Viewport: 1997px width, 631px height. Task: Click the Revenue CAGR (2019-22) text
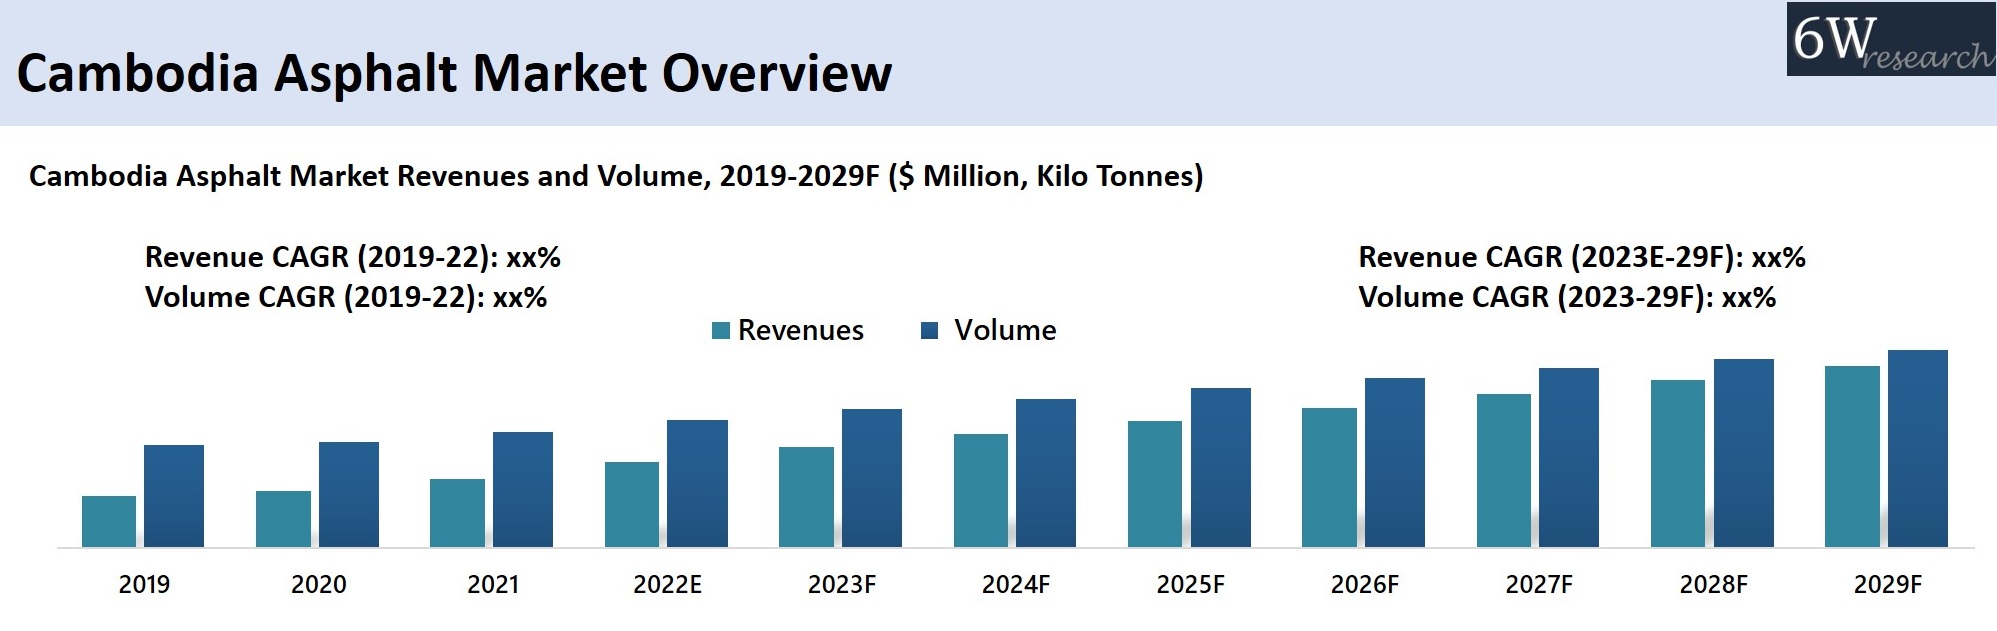click(x=352, y=258)
